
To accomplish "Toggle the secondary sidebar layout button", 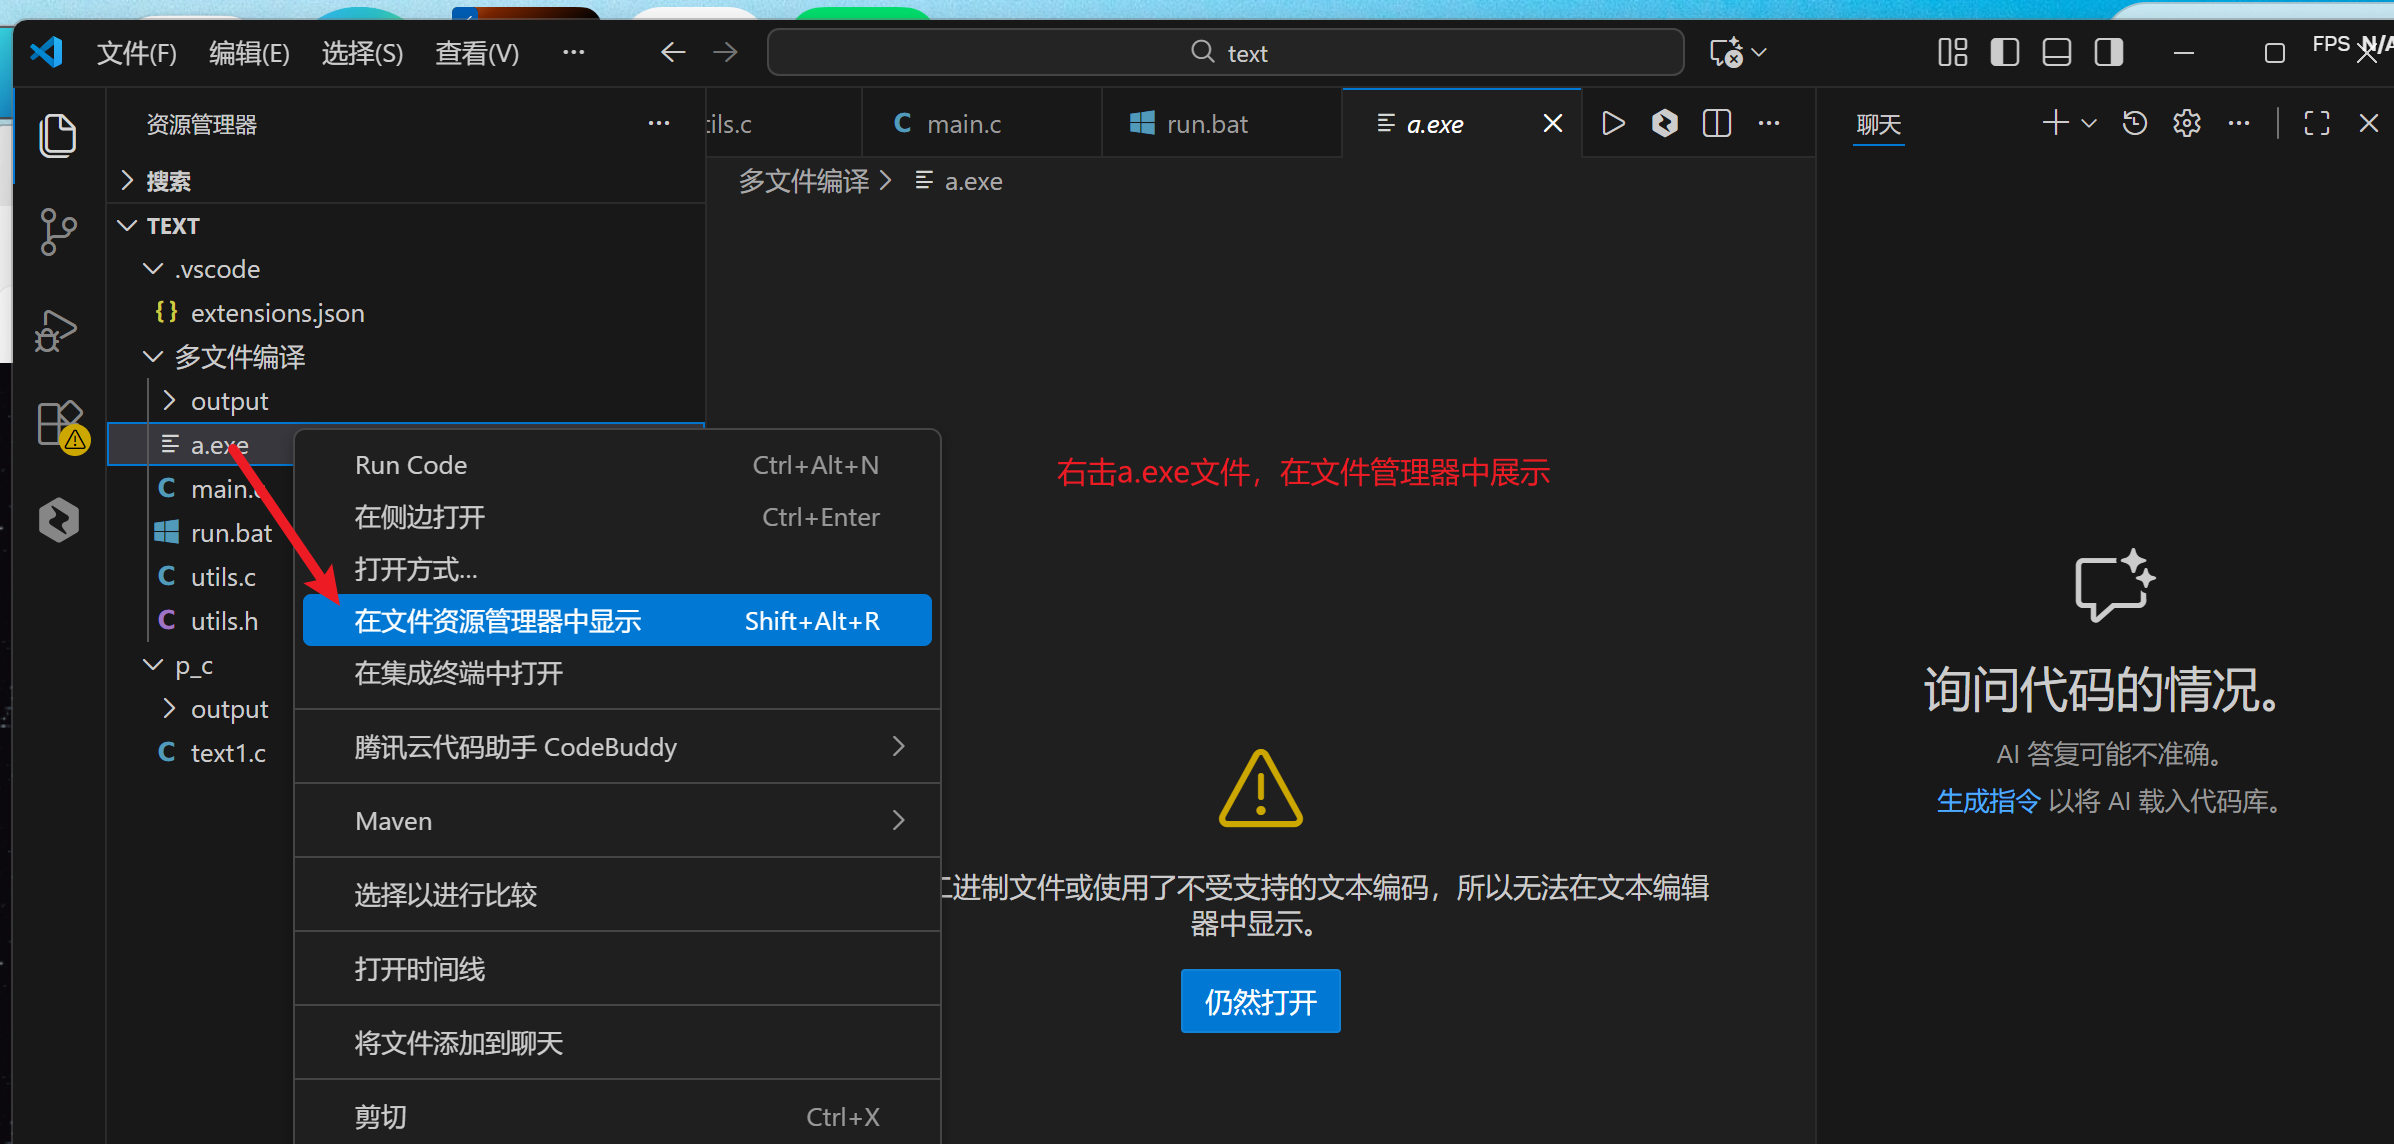I will click(2108, 52).
